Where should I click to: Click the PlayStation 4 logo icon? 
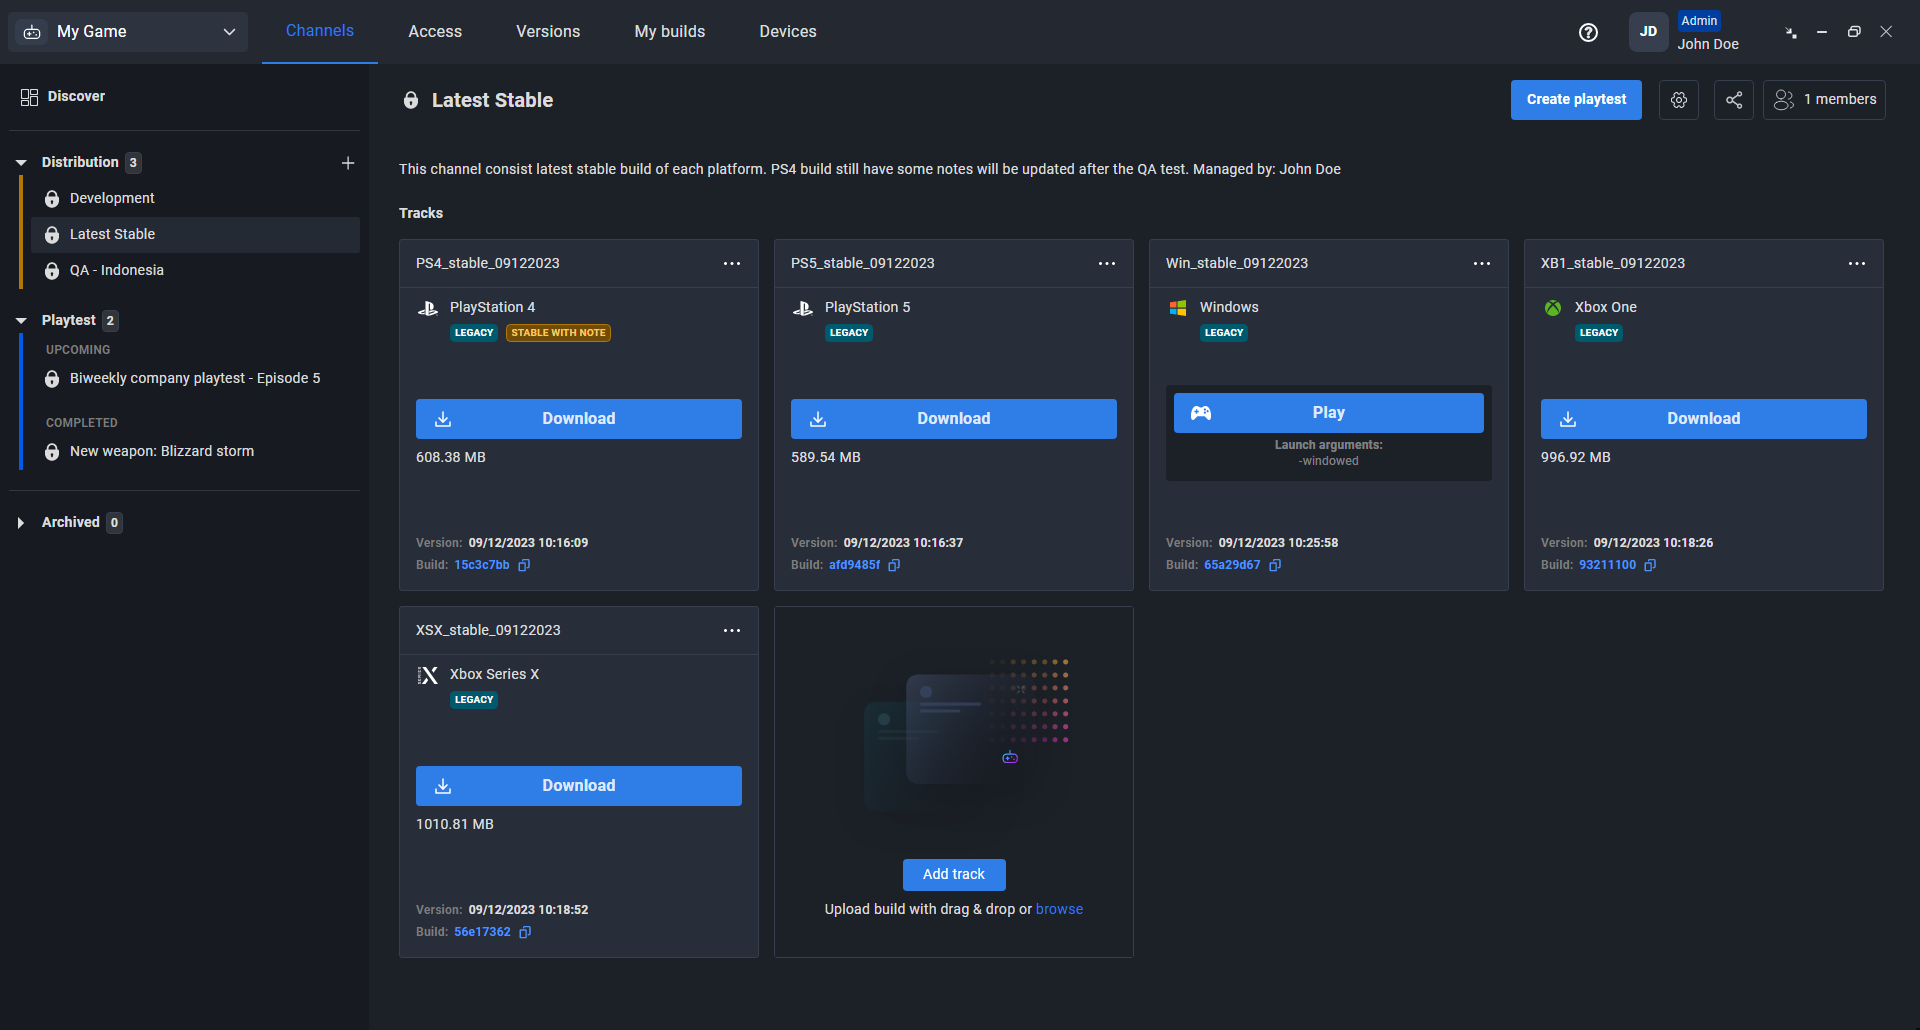click(428, 308)
